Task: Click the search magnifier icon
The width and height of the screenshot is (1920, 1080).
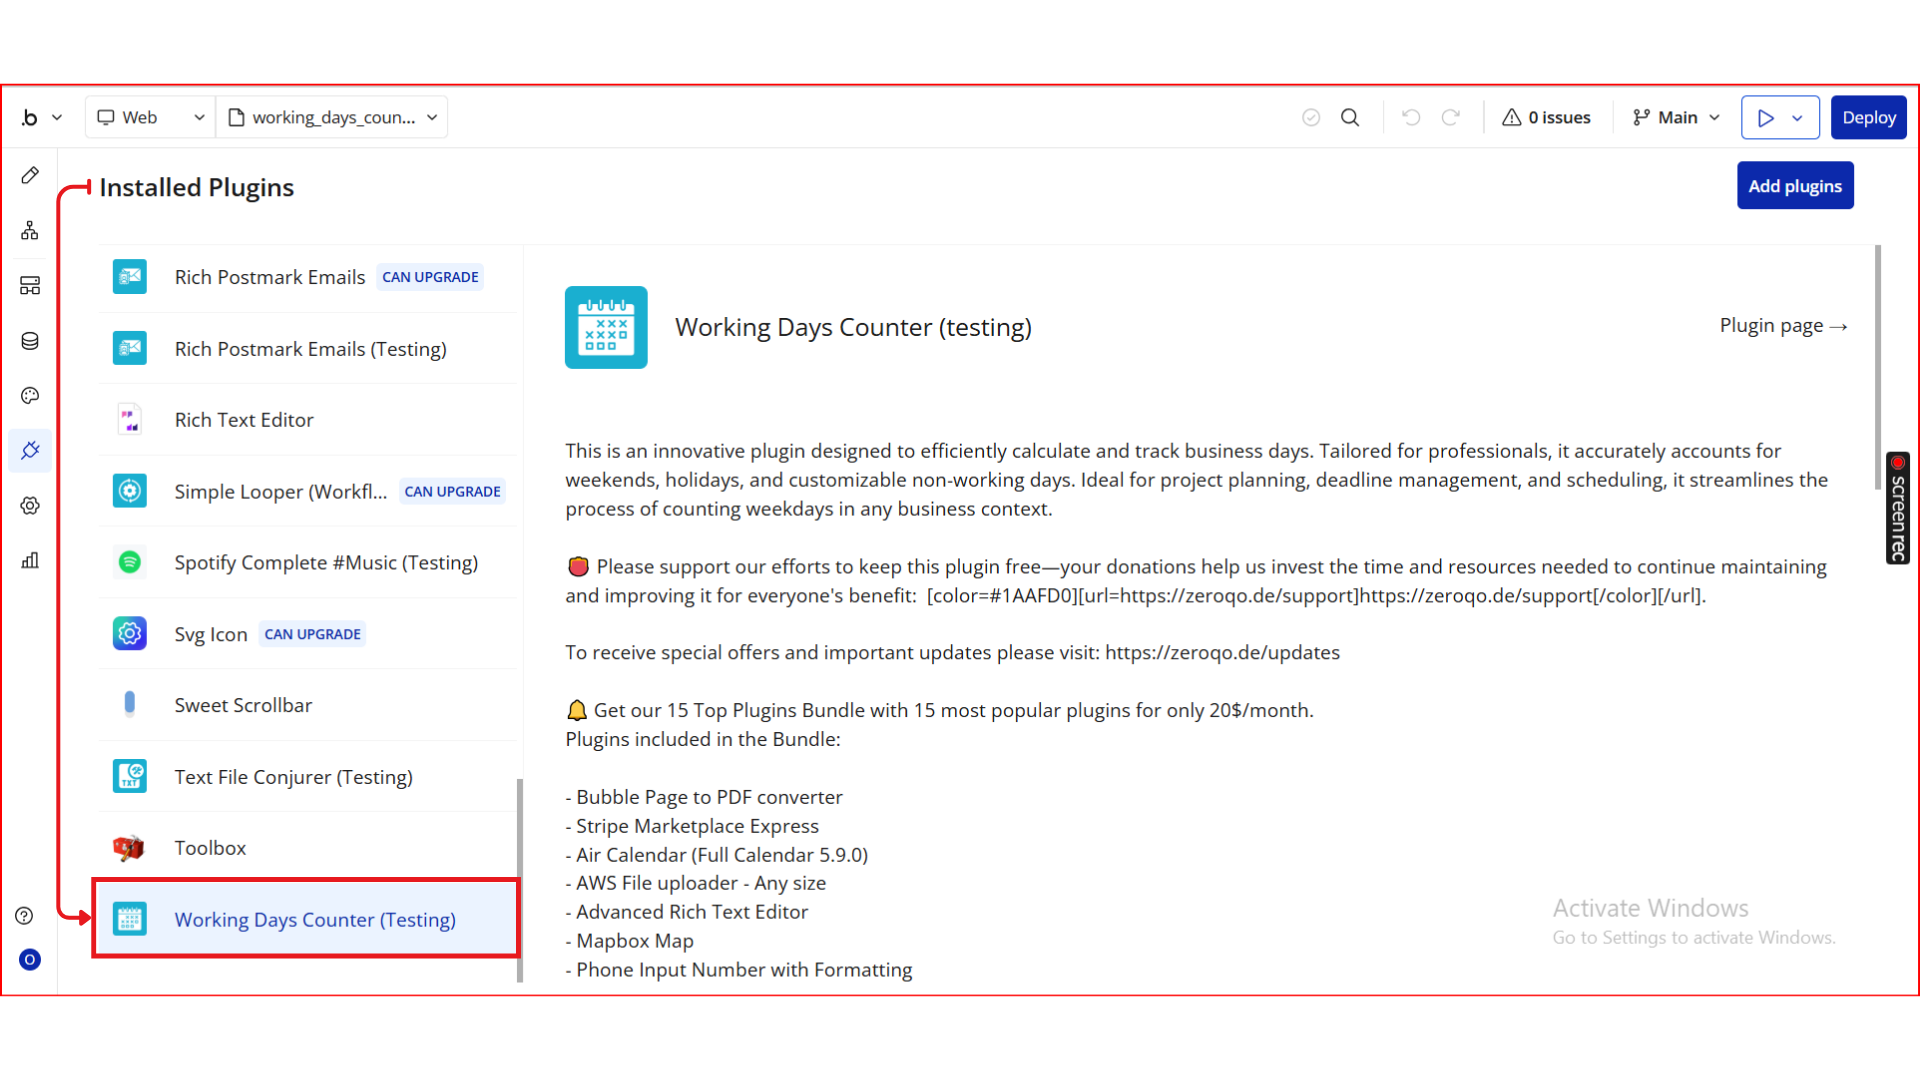Action: [x=1350, y=118]
